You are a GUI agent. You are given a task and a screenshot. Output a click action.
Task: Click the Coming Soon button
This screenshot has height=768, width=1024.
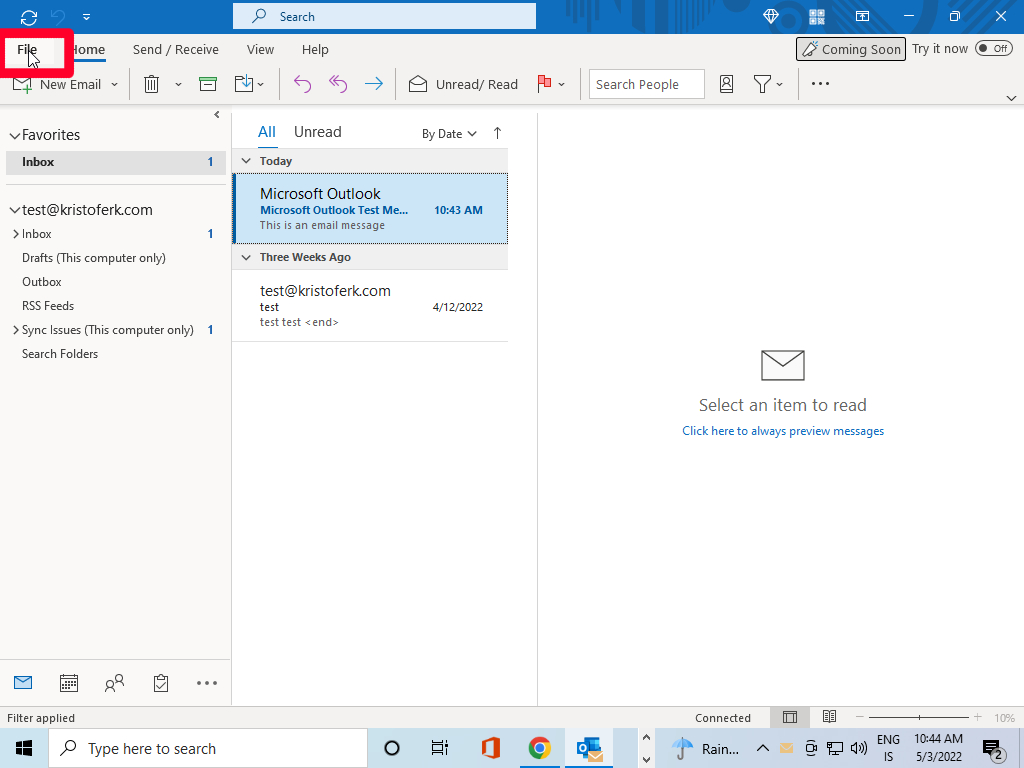[850, 49]
